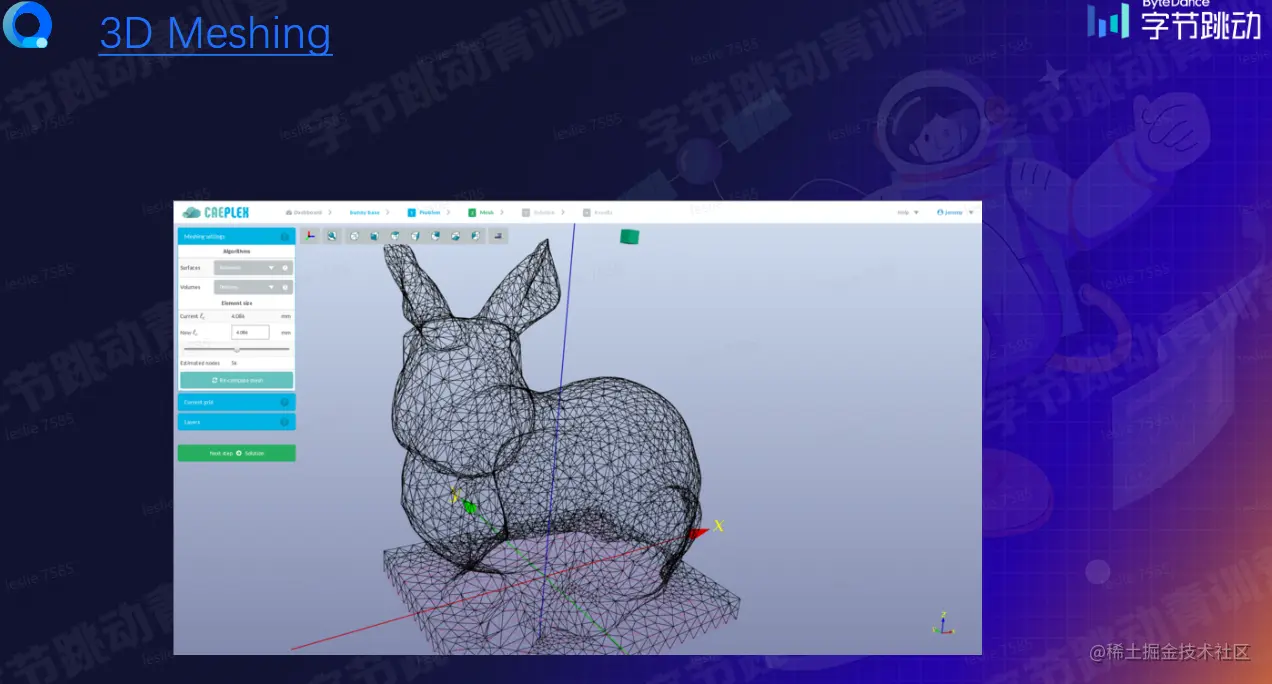Screen dimensions: 1272x684
Task: Open the jeremy user account dropdown
Action: (x=955, y=212)
